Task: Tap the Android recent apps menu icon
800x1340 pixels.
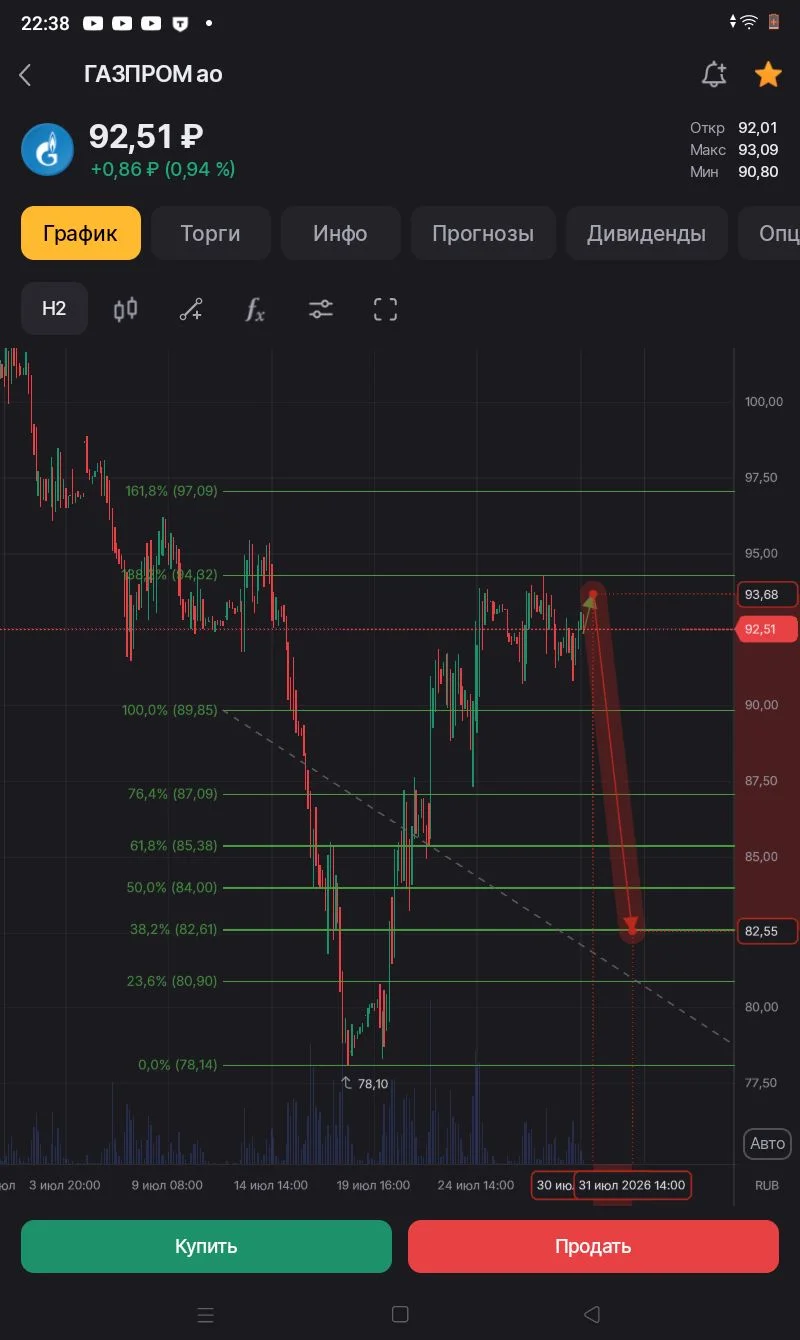Action: (206, 1314)
